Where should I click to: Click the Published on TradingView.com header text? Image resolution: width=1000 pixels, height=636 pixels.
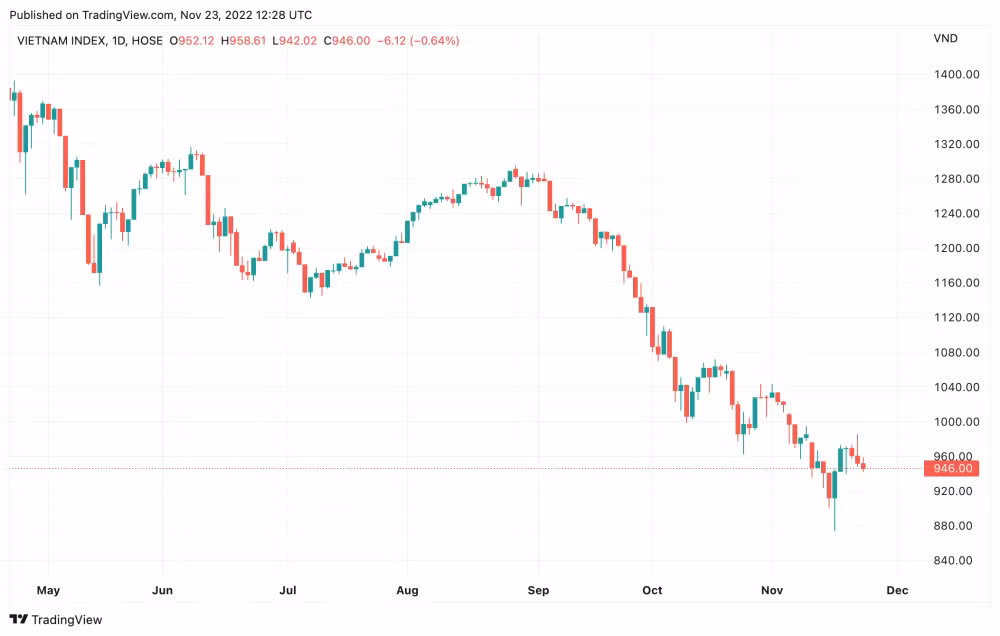point(161,15)
